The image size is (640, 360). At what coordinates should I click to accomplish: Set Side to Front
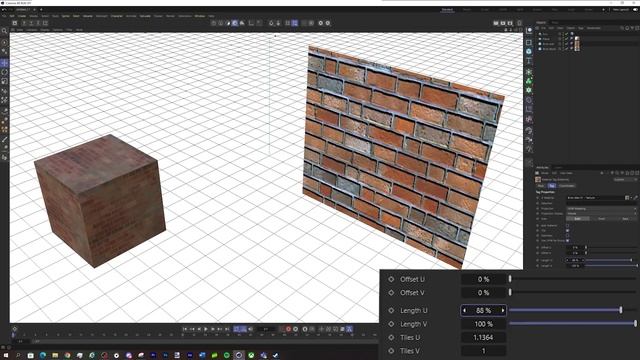(602, 219)
